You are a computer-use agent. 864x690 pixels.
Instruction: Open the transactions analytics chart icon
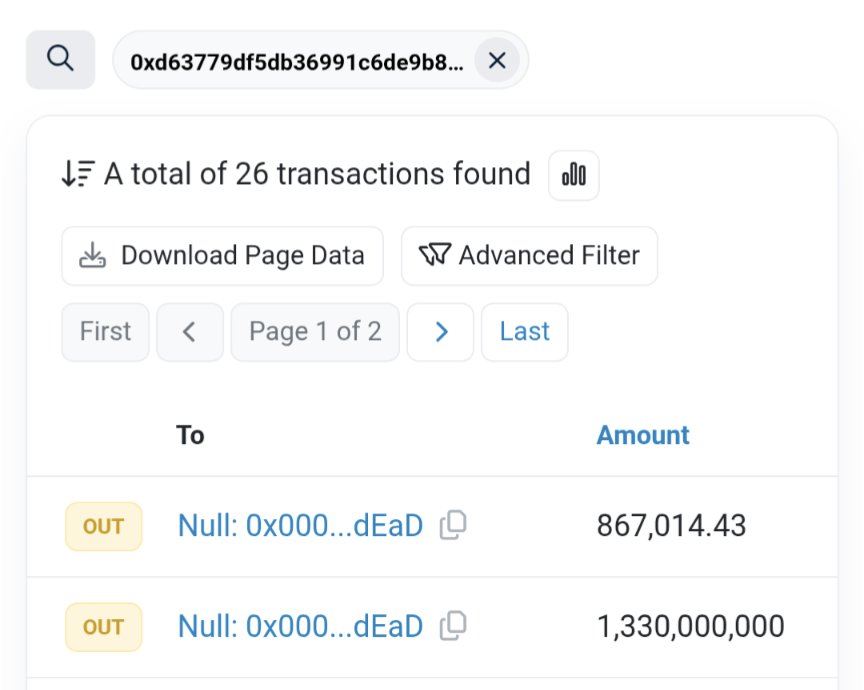tap(574, 175)
